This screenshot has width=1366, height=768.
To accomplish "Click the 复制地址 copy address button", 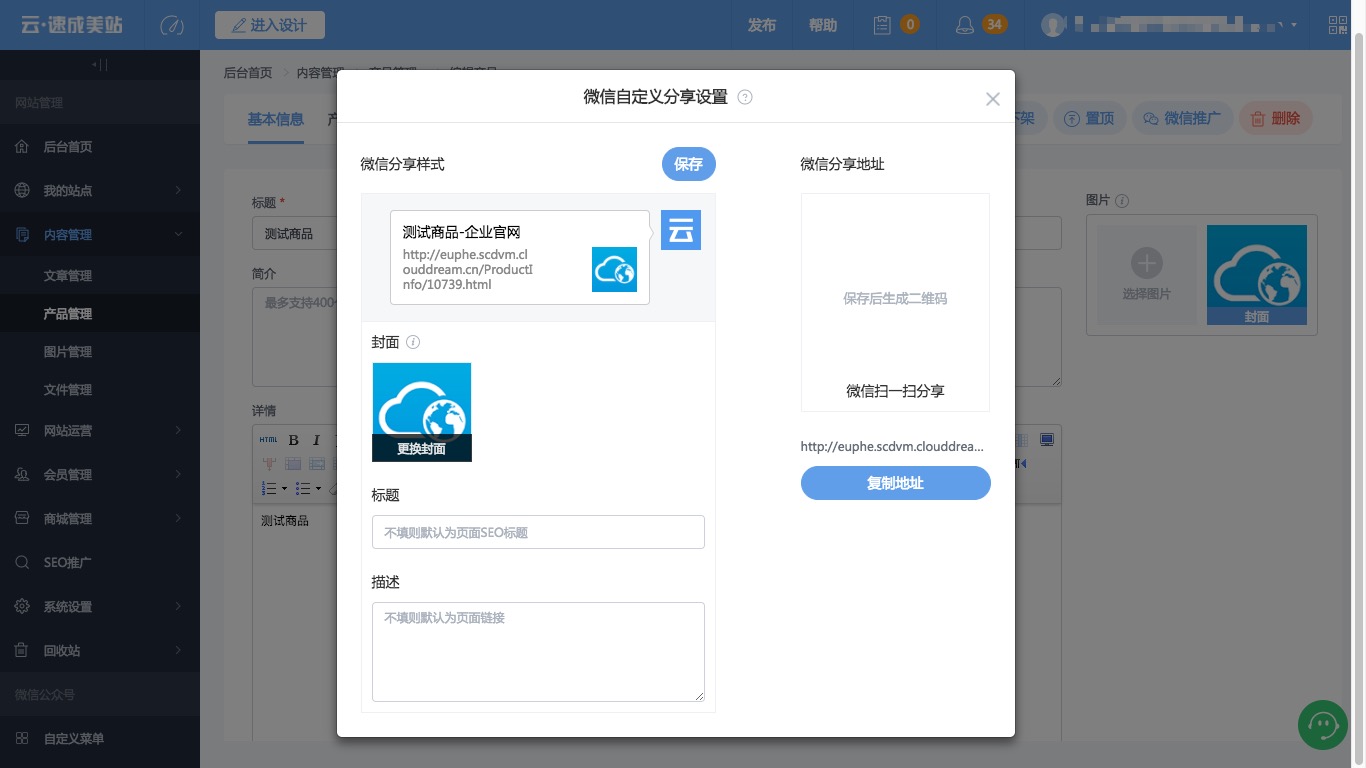I will coord(895,483).
